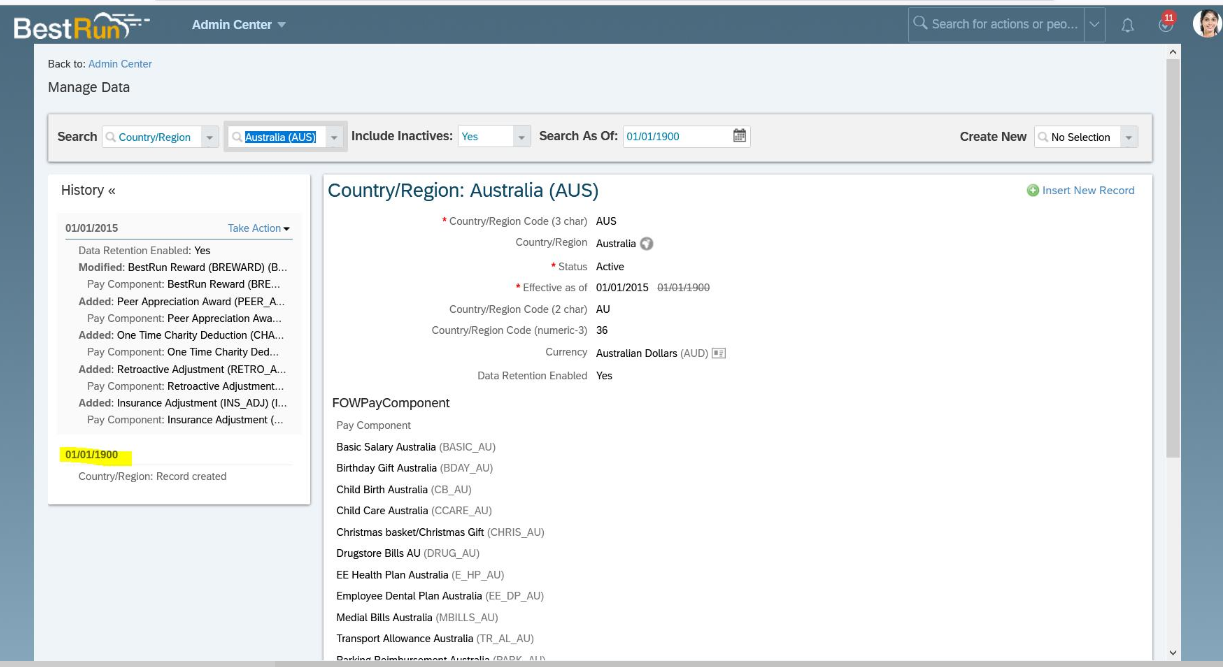Screen dimensions: 1223x667
Task: Click the Country/Region search type field
Action: point(152,137)
